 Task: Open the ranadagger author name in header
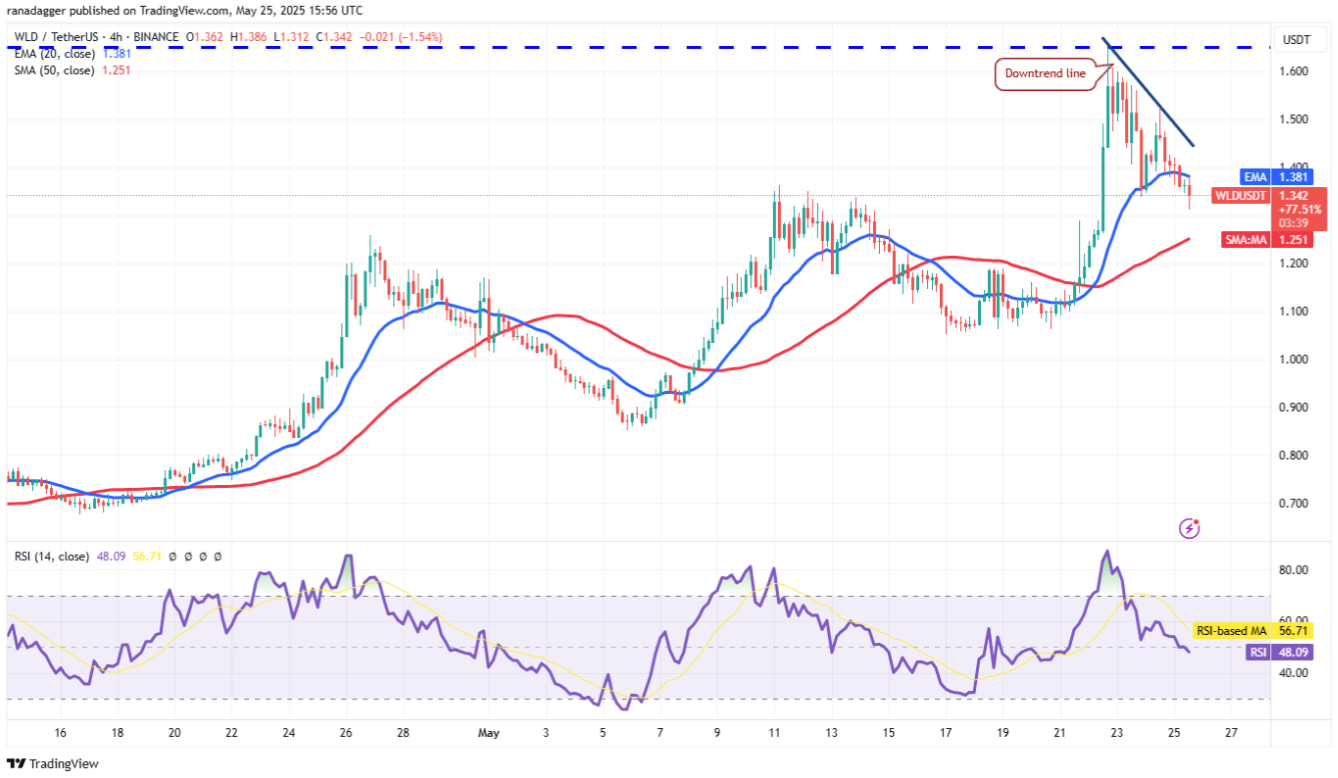coord(33,10)
